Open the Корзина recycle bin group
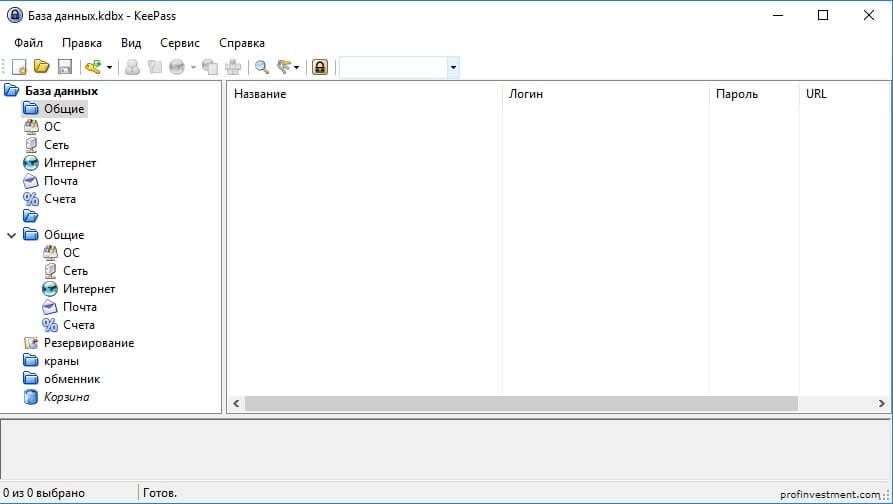The height and width of the screenshot is (504, 893). [66, 398]
